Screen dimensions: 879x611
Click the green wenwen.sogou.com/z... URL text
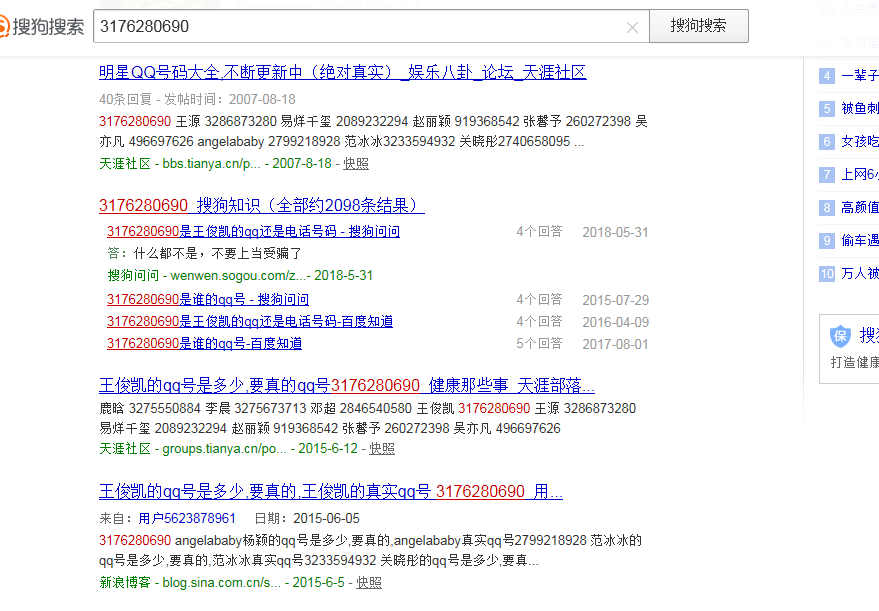(x=240, y=275)
